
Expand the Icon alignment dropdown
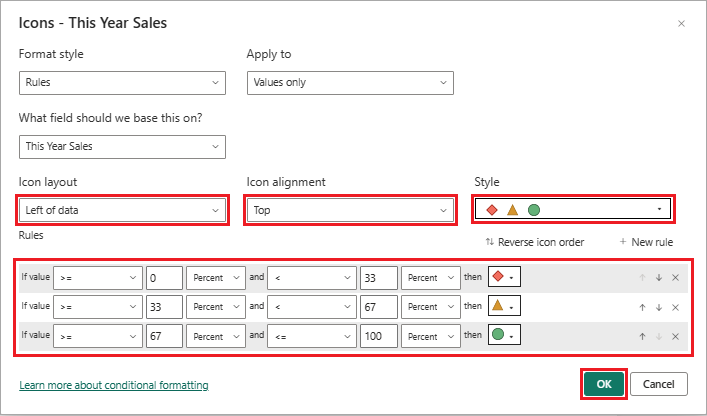(x=350, y=210)
